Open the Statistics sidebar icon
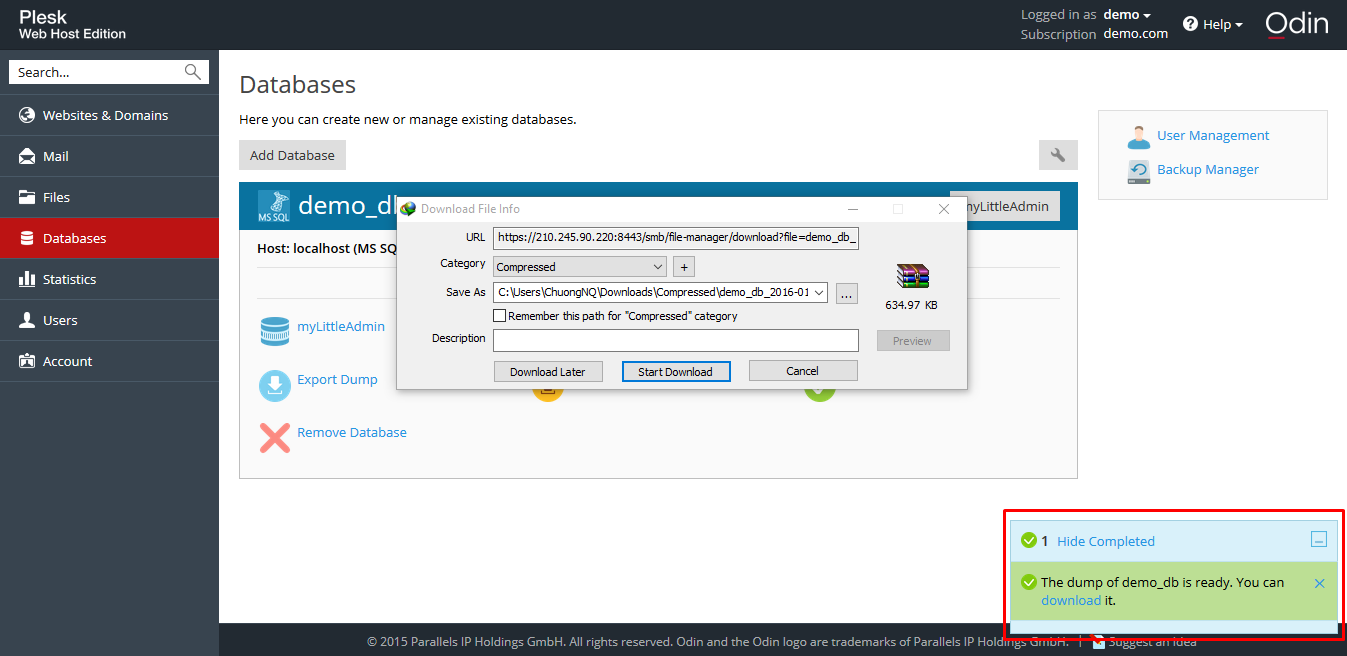1347x656 pixels. coord(27,278)
